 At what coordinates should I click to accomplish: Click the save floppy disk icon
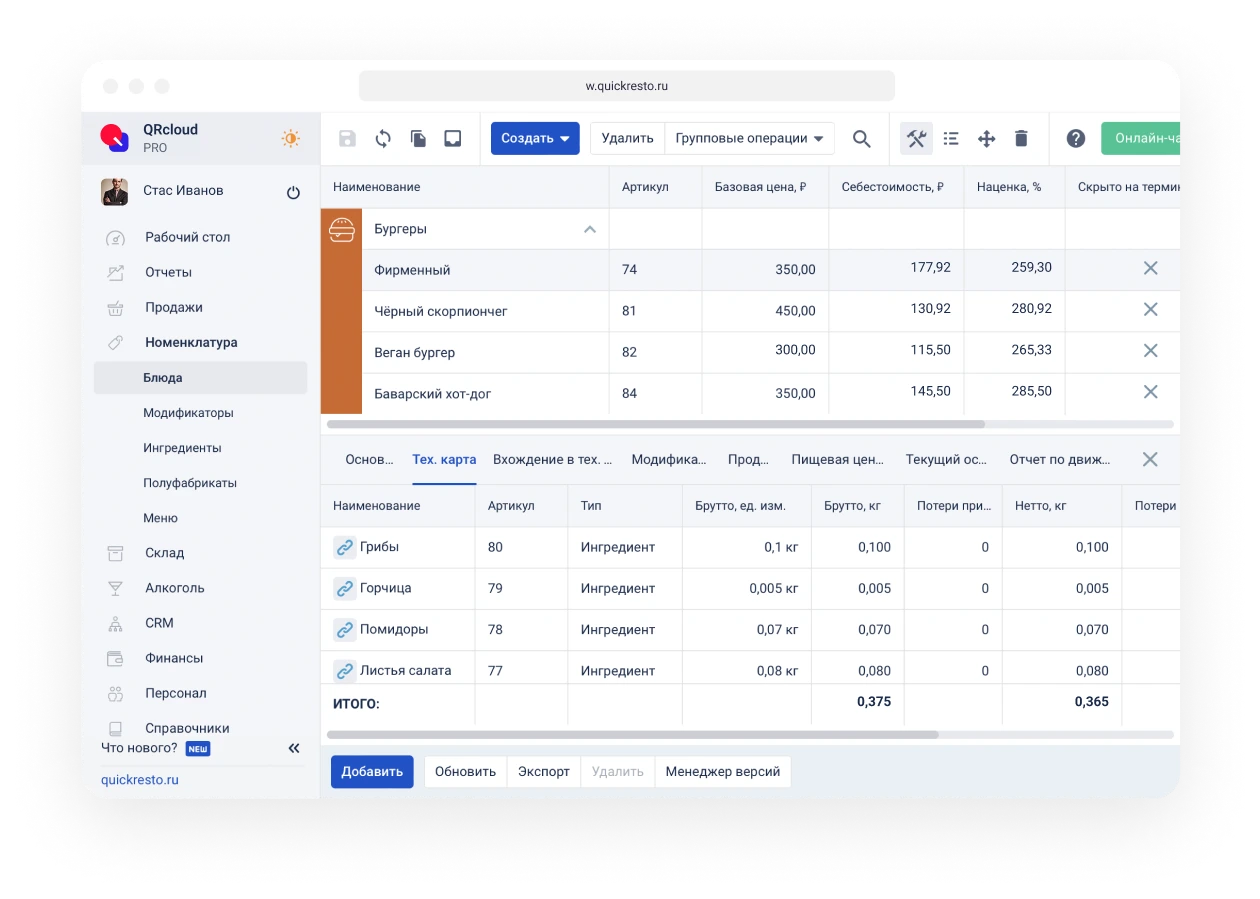(347, 139)
